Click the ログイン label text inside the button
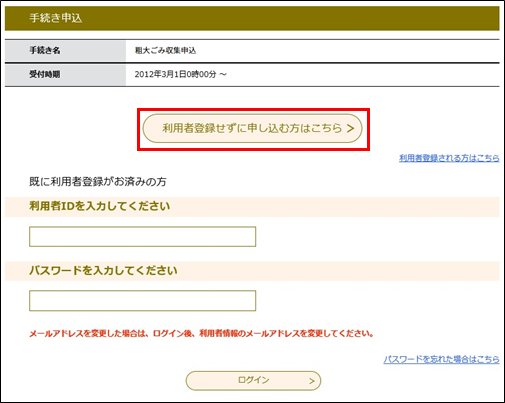505x403 pixels. [253, 380]
